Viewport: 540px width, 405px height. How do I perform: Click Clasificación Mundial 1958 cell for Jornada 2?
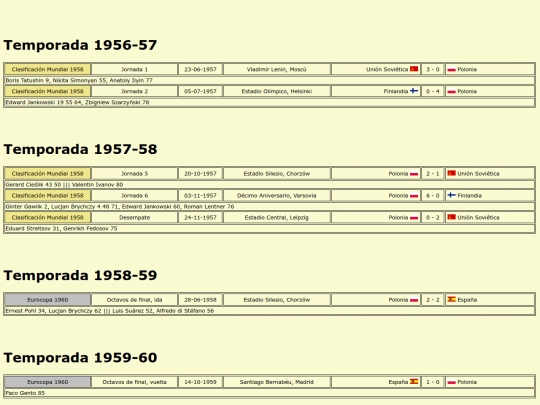pos(48,91)
